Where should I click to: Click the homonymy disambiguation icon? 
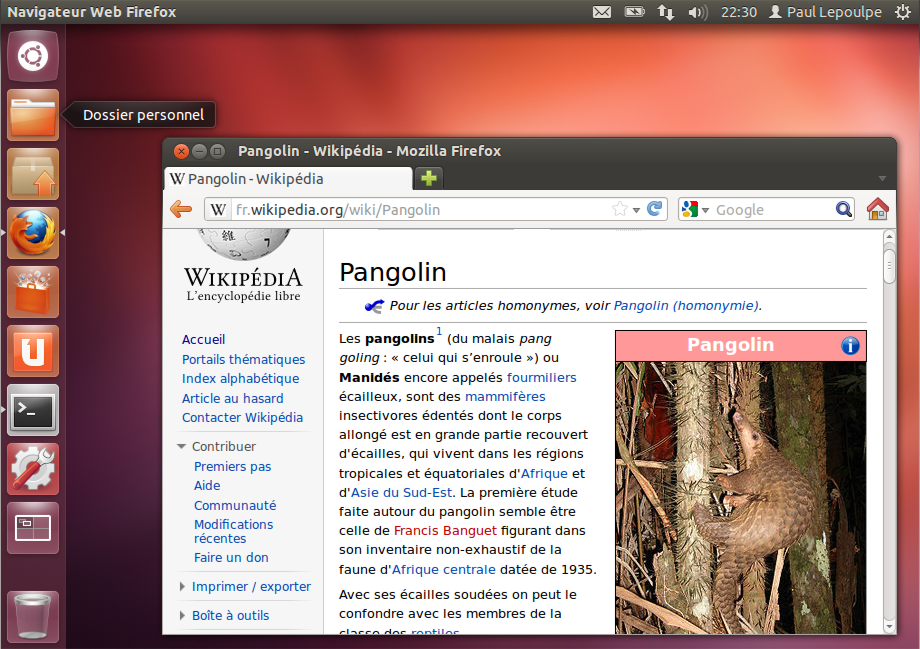(374, 306)
